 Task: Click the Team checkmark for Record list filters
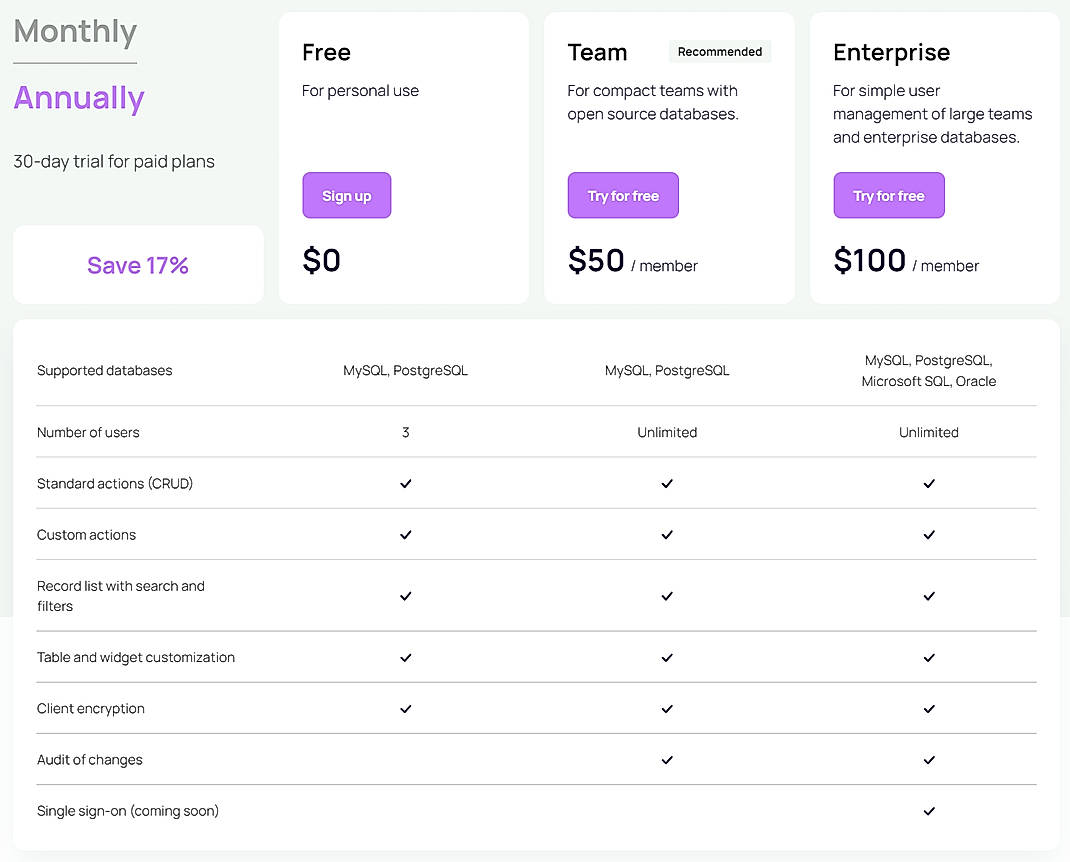point(667,596)
